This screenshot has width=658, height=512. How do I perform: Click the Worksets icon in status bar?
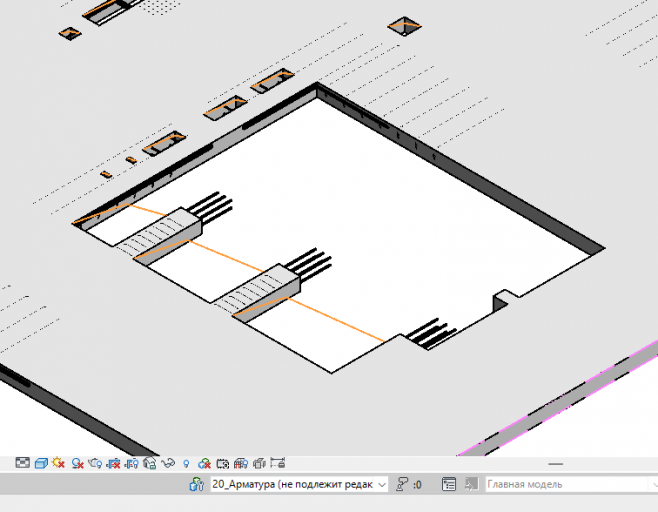196,484
